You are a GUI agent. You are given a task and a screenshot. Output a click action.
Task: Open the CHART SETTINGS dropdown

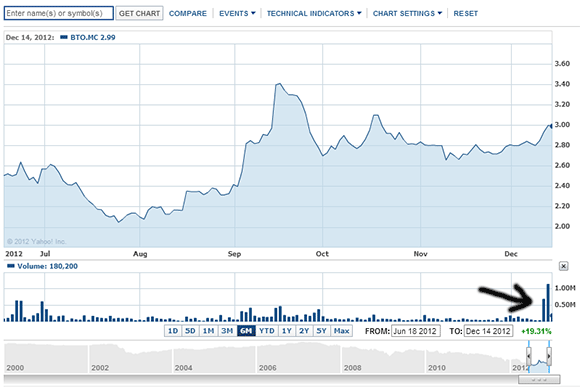click(407, 13)
